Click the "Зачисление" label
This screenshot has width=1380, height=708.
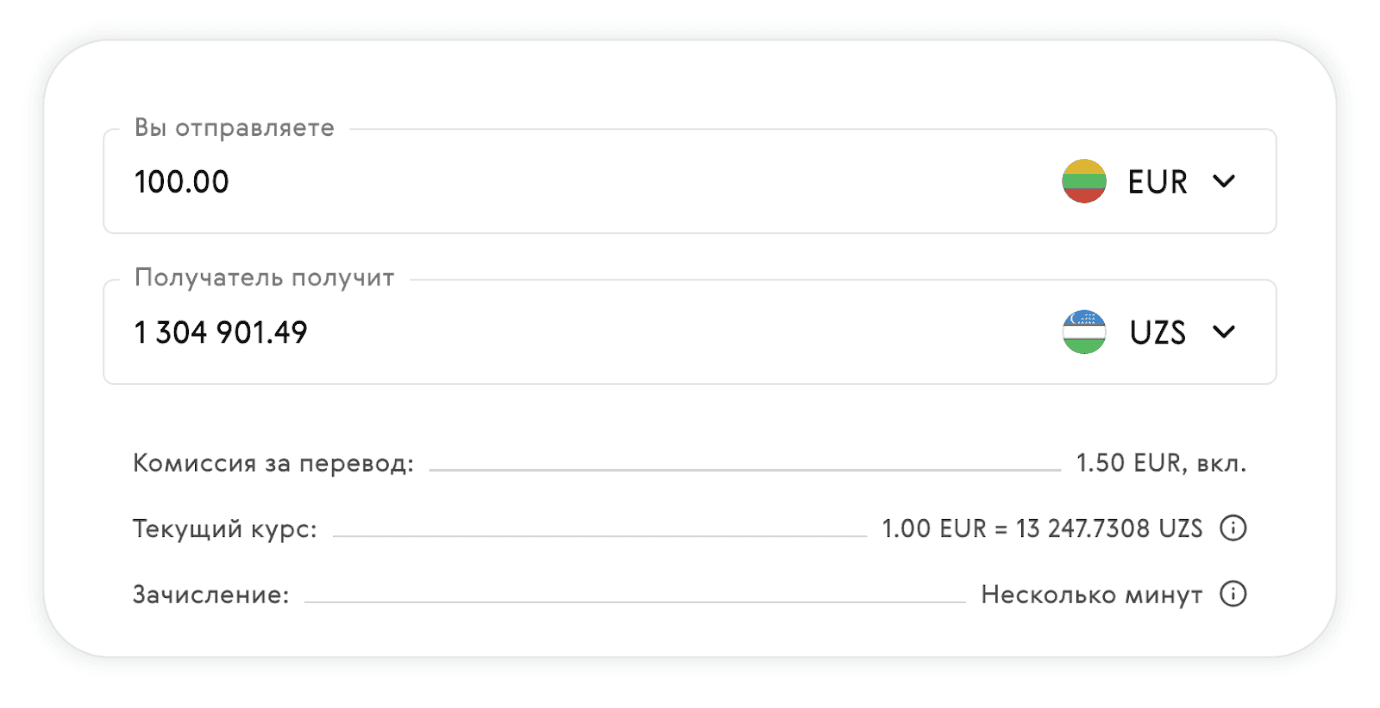(210, 595)
